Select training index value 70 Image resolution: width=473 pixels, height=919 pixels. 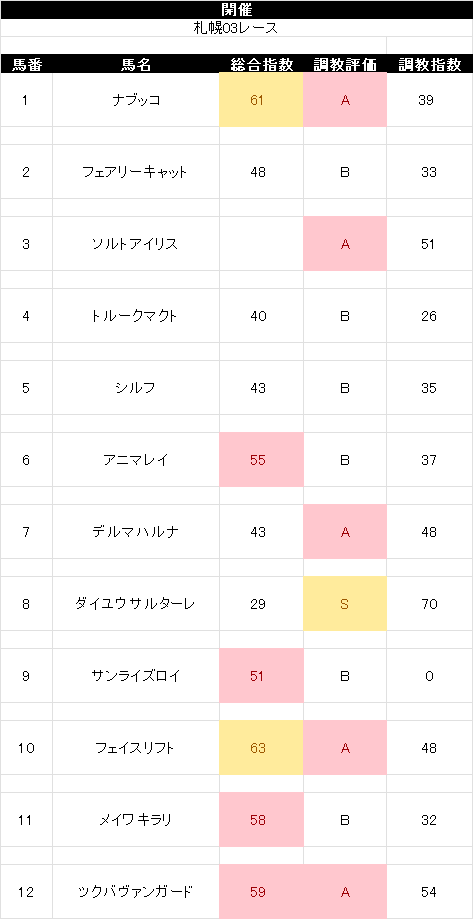tap(430, 604)
